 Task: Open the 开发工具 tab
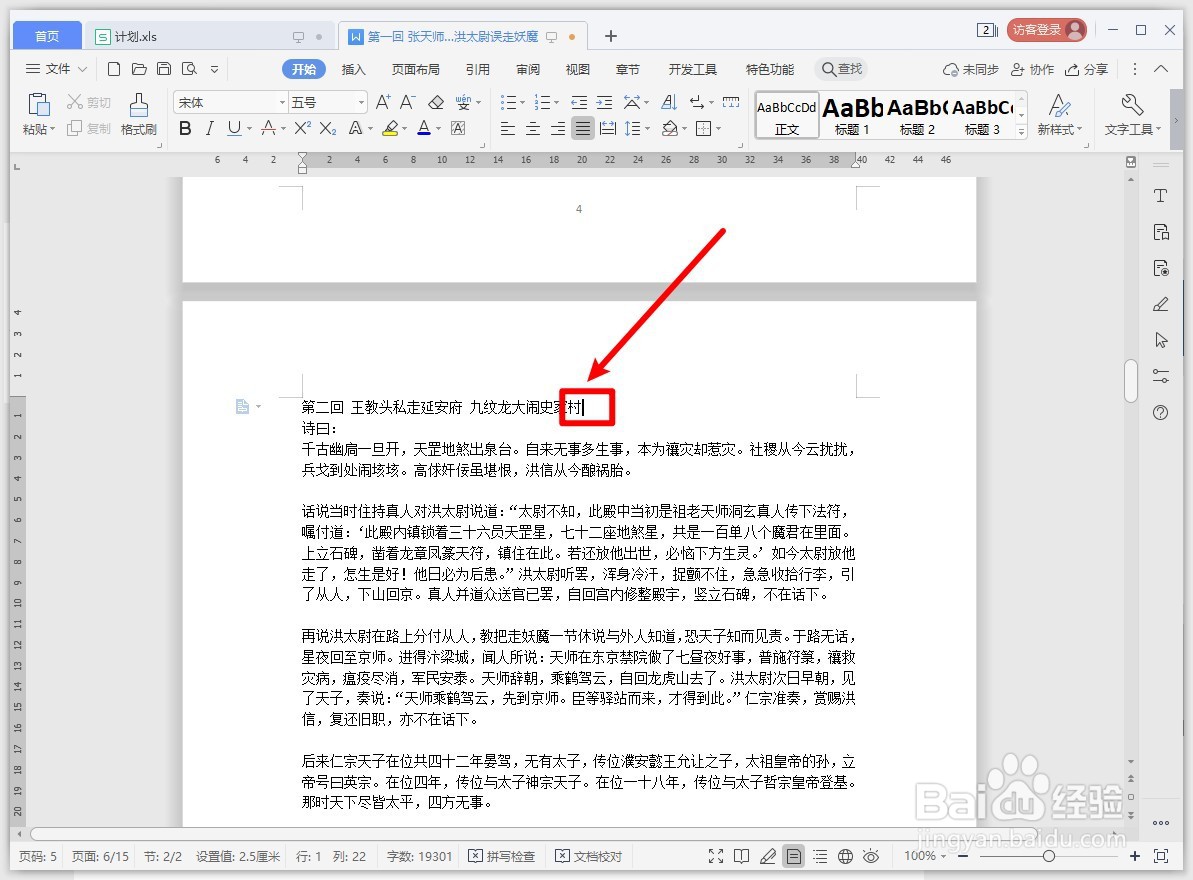click(692, 69)
